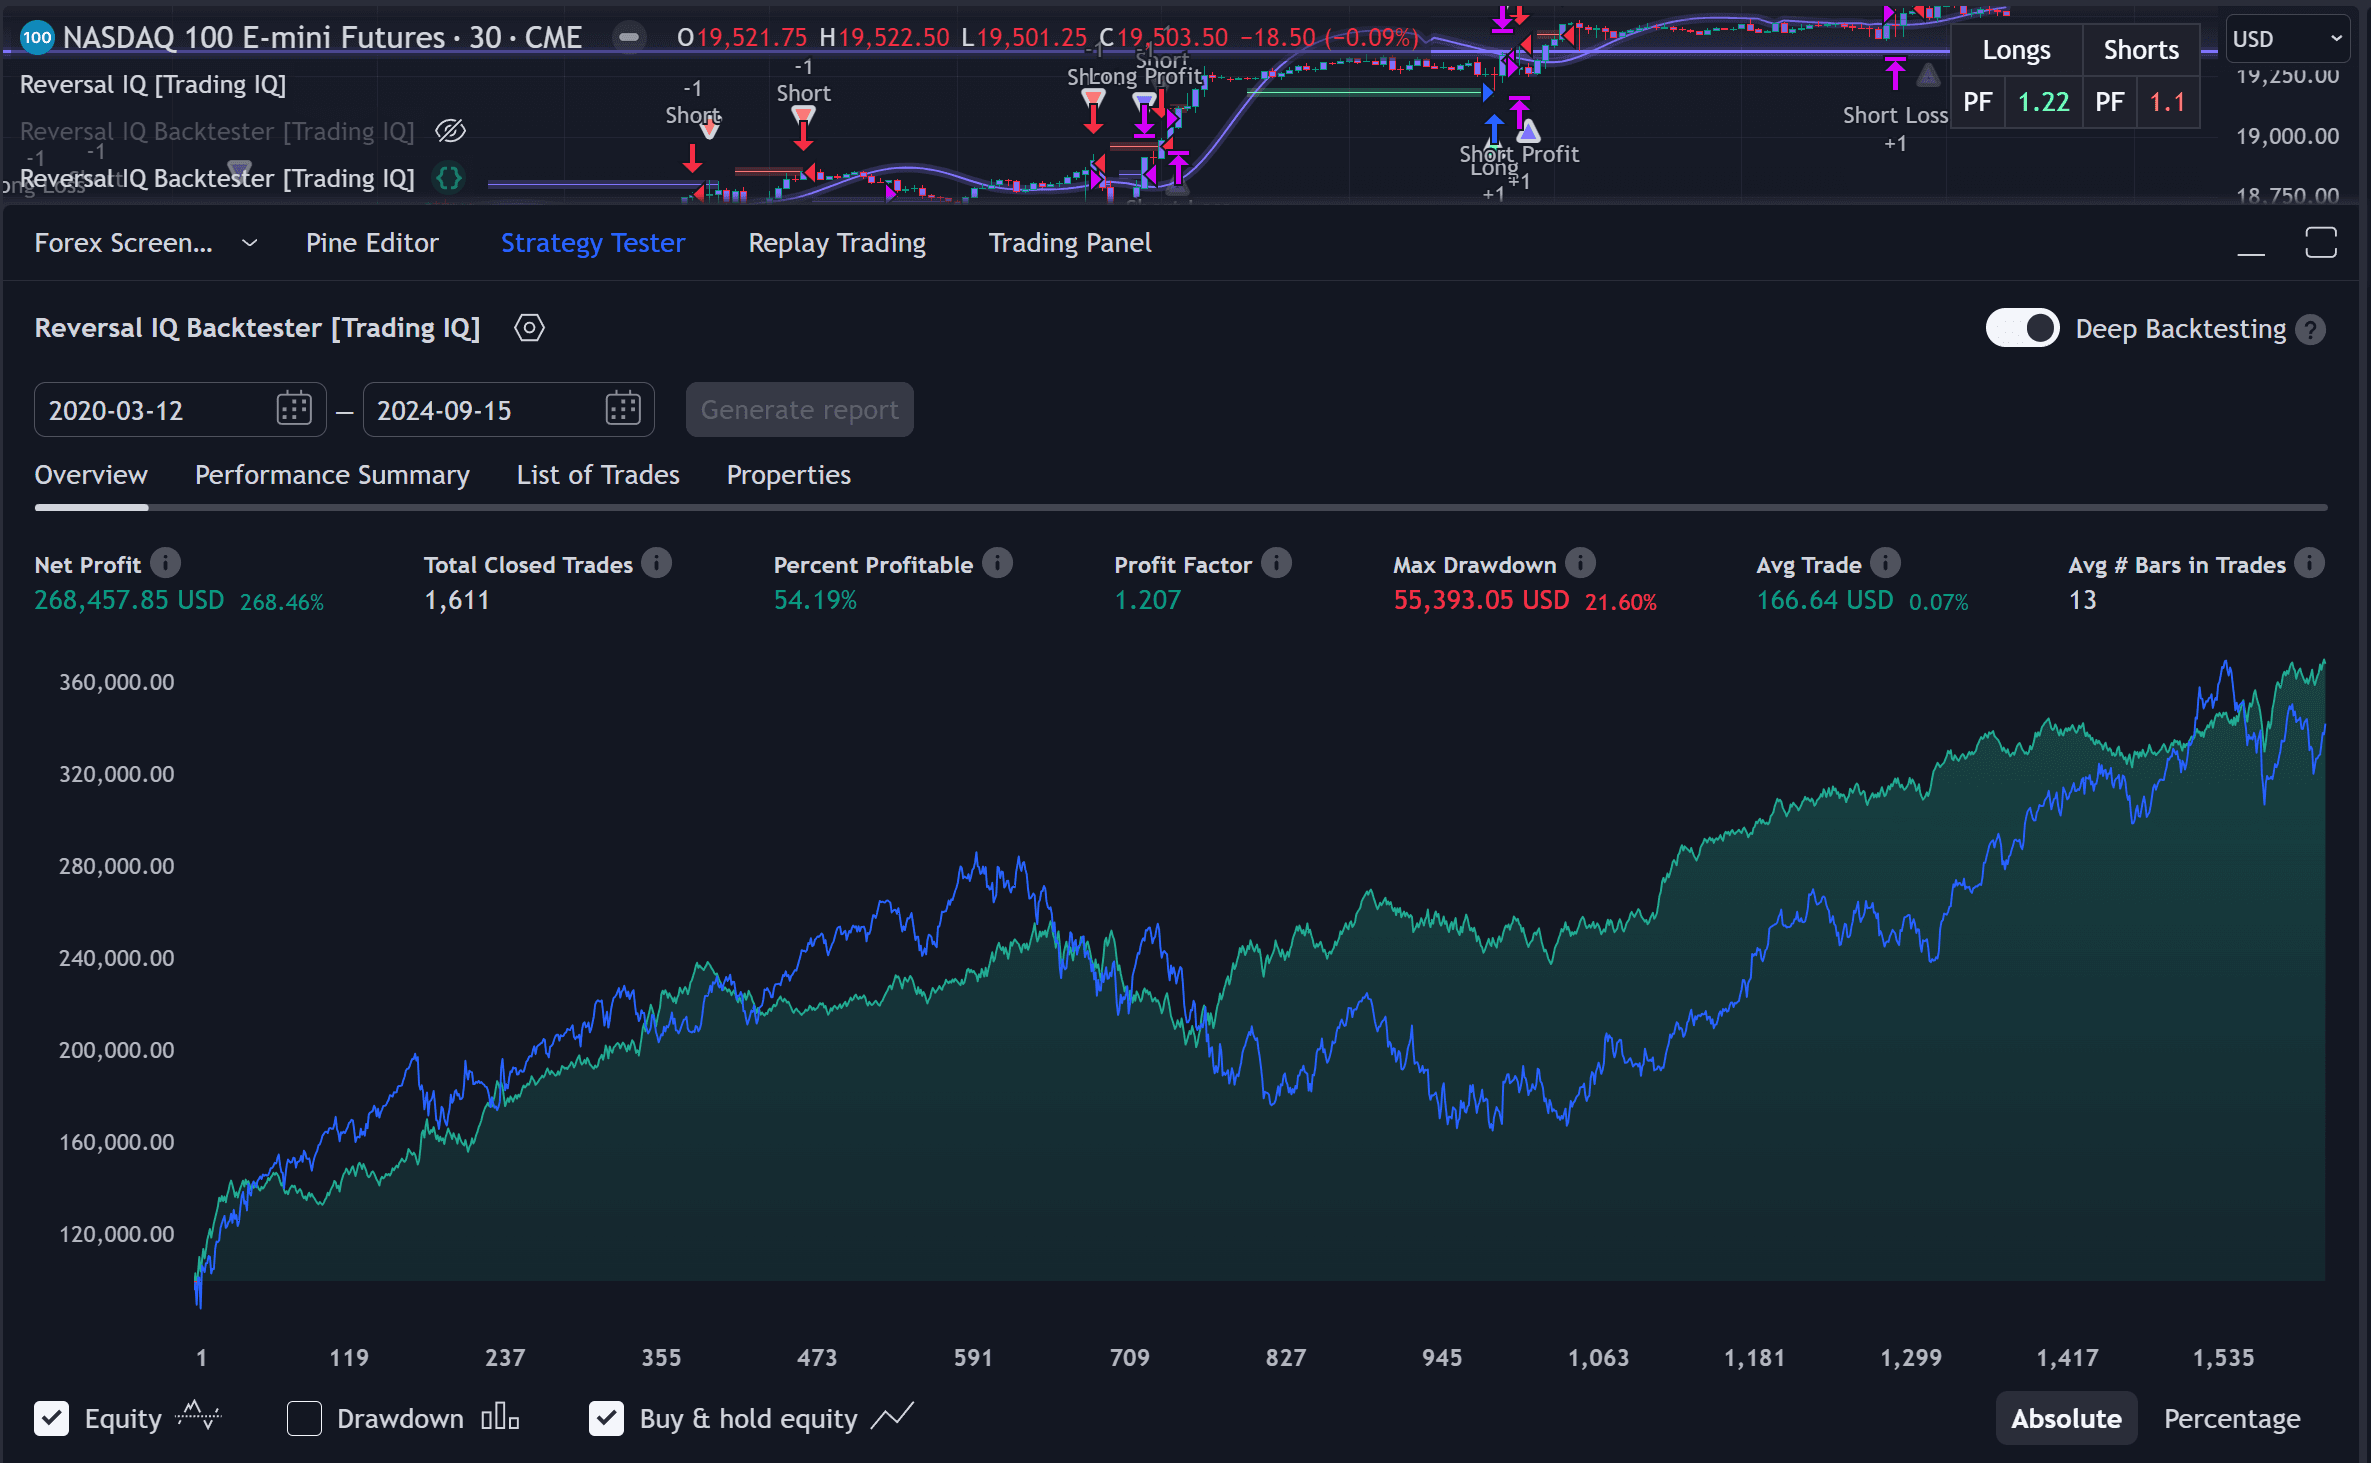Click the Longs column header in stats table
2371x1463 pixels.
[2016, 50]
